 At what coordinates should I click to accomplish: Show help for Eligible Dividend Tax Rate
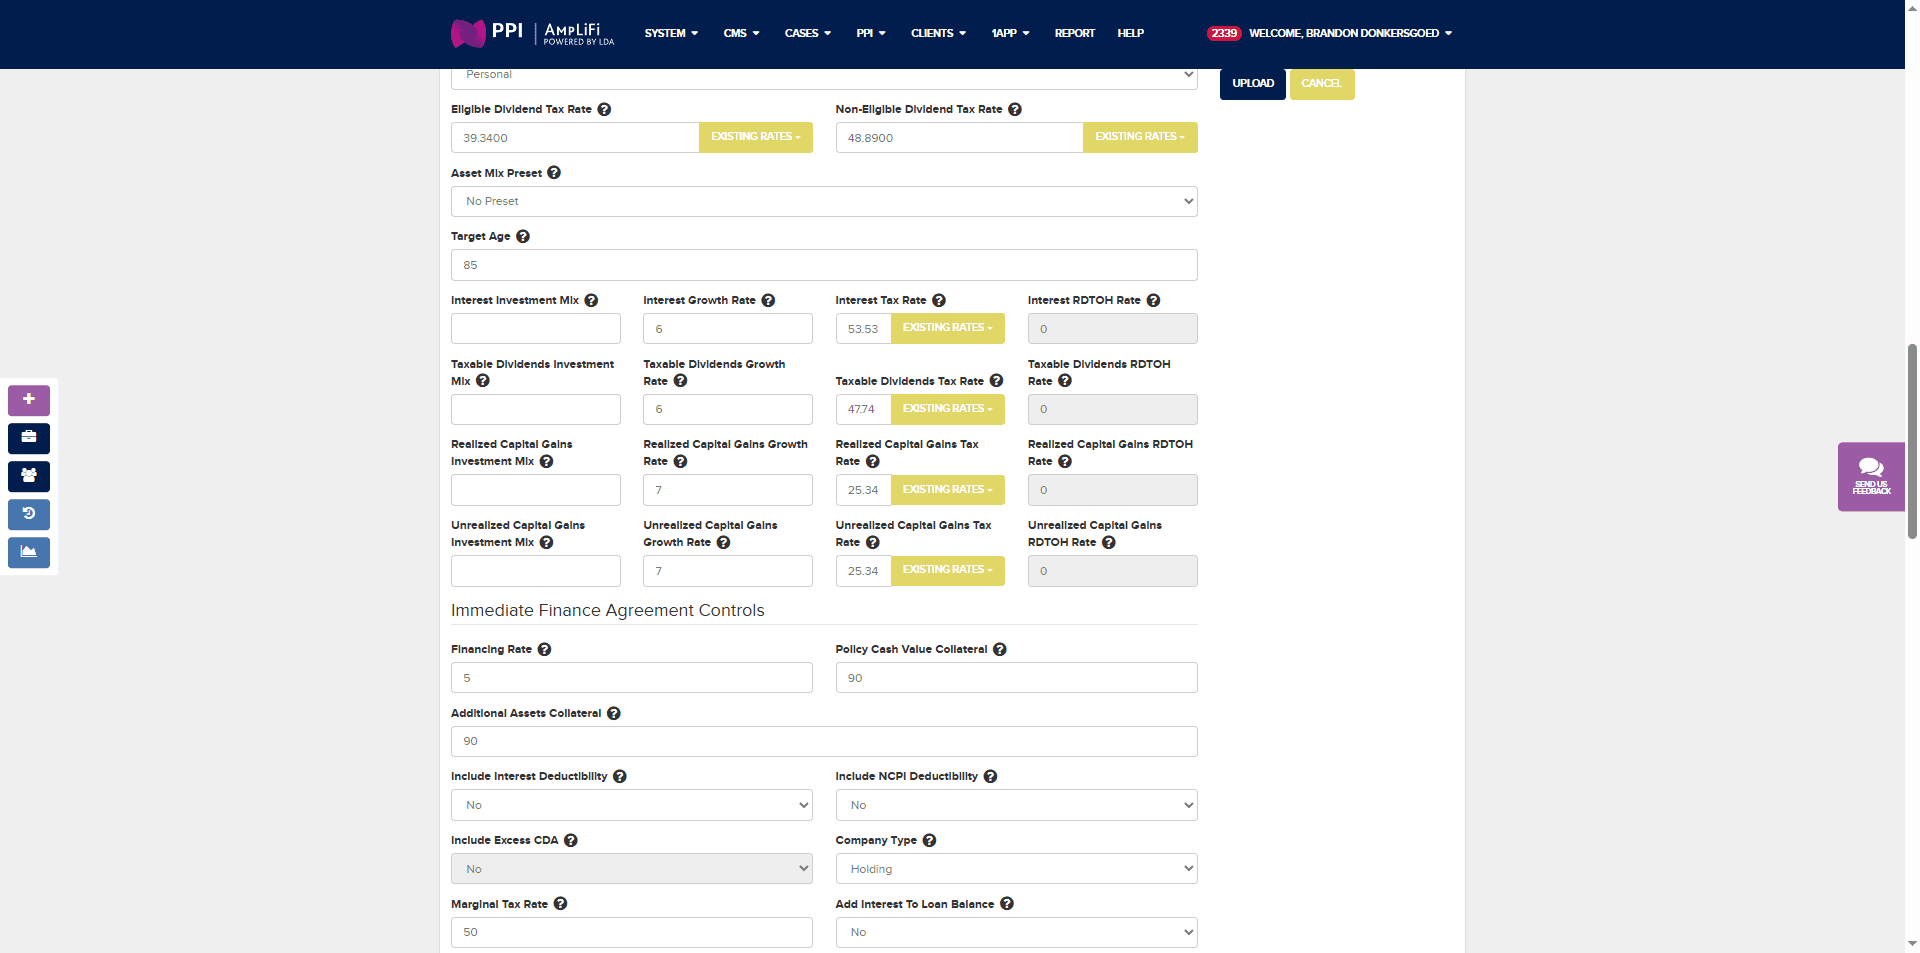[604, 109]
